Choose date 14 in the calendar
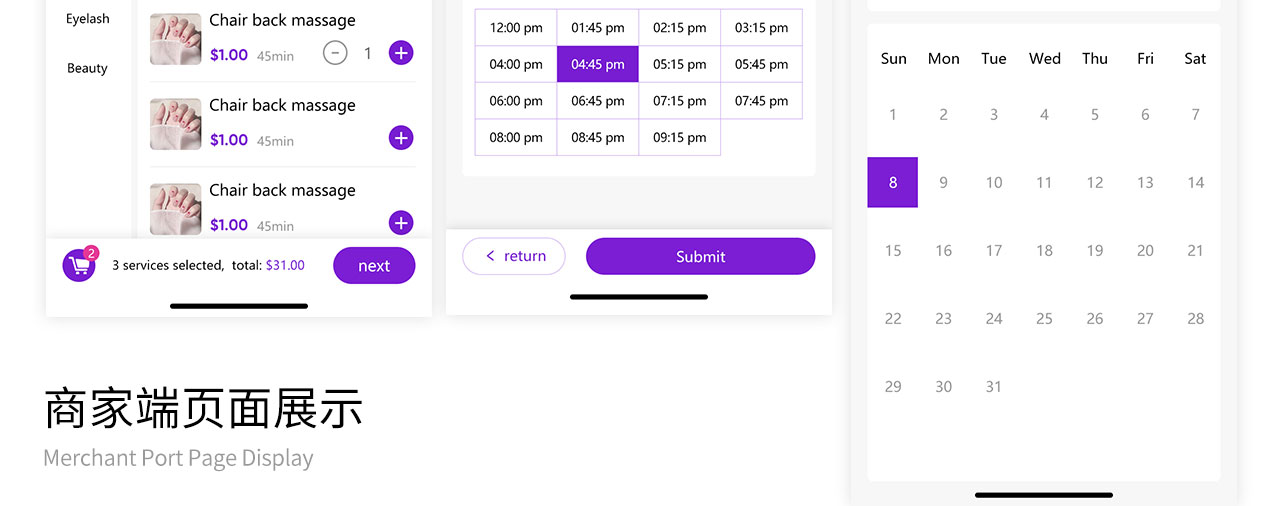This screenshot has height=506, width=1280. (x=1195, y=182)
